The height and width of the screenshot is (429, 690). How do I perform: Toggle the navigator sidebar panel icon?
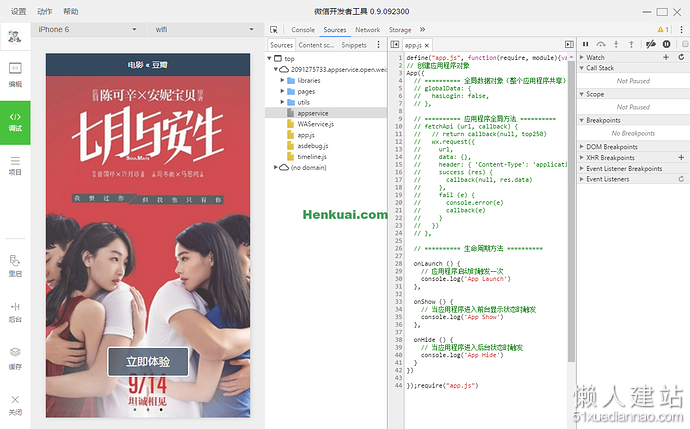tap(395, 44)
